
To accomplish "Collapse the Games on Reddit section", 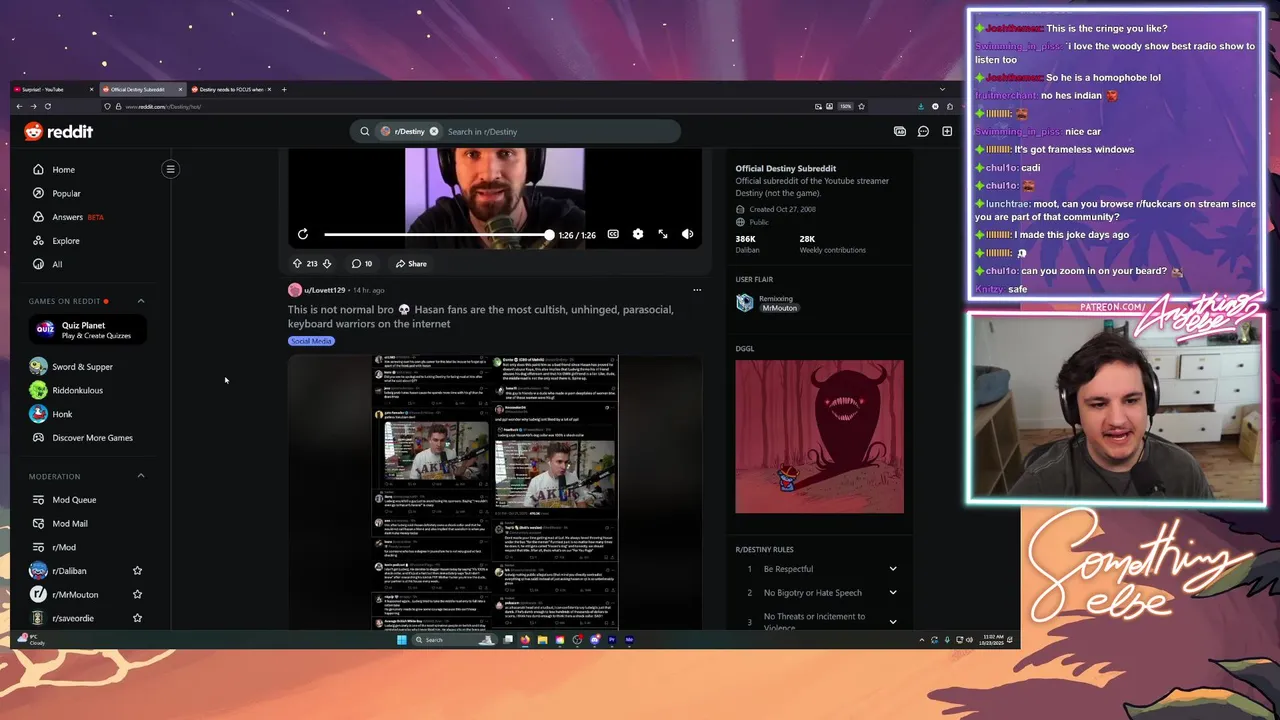I will tap(141, 301).
